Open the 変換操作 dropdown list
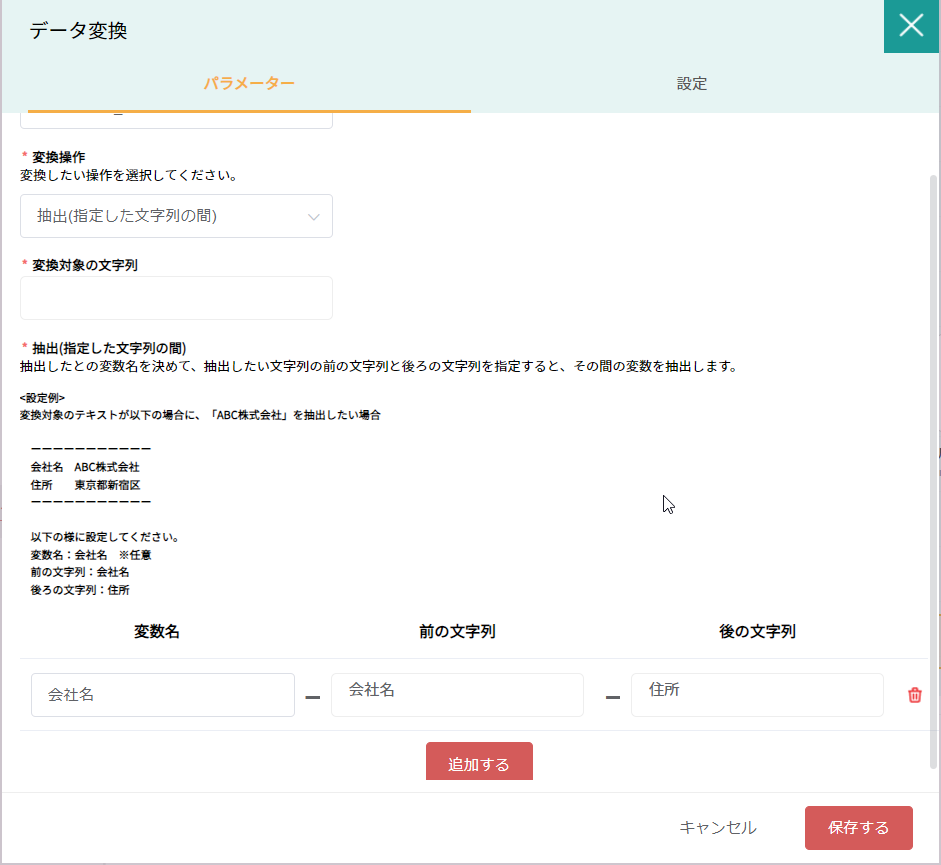Image resolution: width=941 pixels, height=865 pixels. click(176, 216)
